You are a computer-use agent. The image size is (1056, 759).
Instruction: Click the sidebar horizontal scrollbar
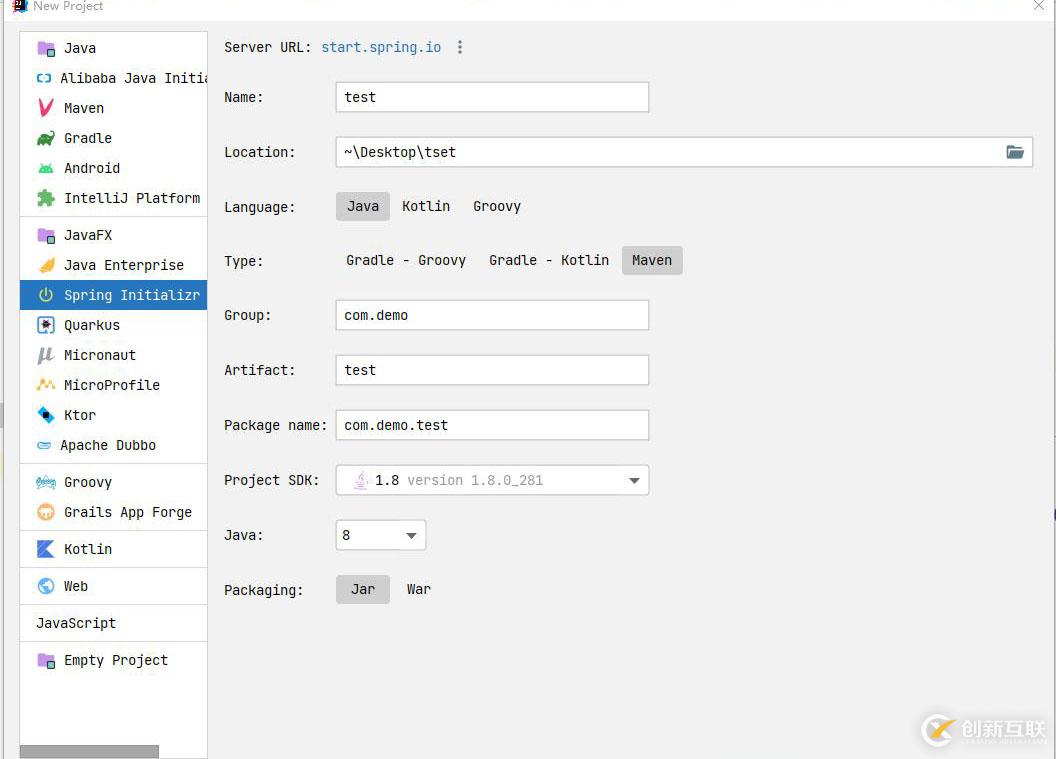90,752
